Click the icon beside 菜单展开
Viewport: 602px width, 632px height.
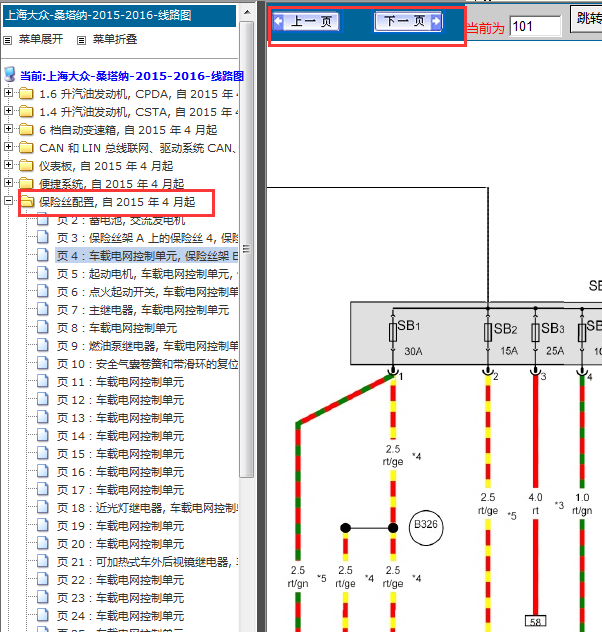tap(8, 40)
